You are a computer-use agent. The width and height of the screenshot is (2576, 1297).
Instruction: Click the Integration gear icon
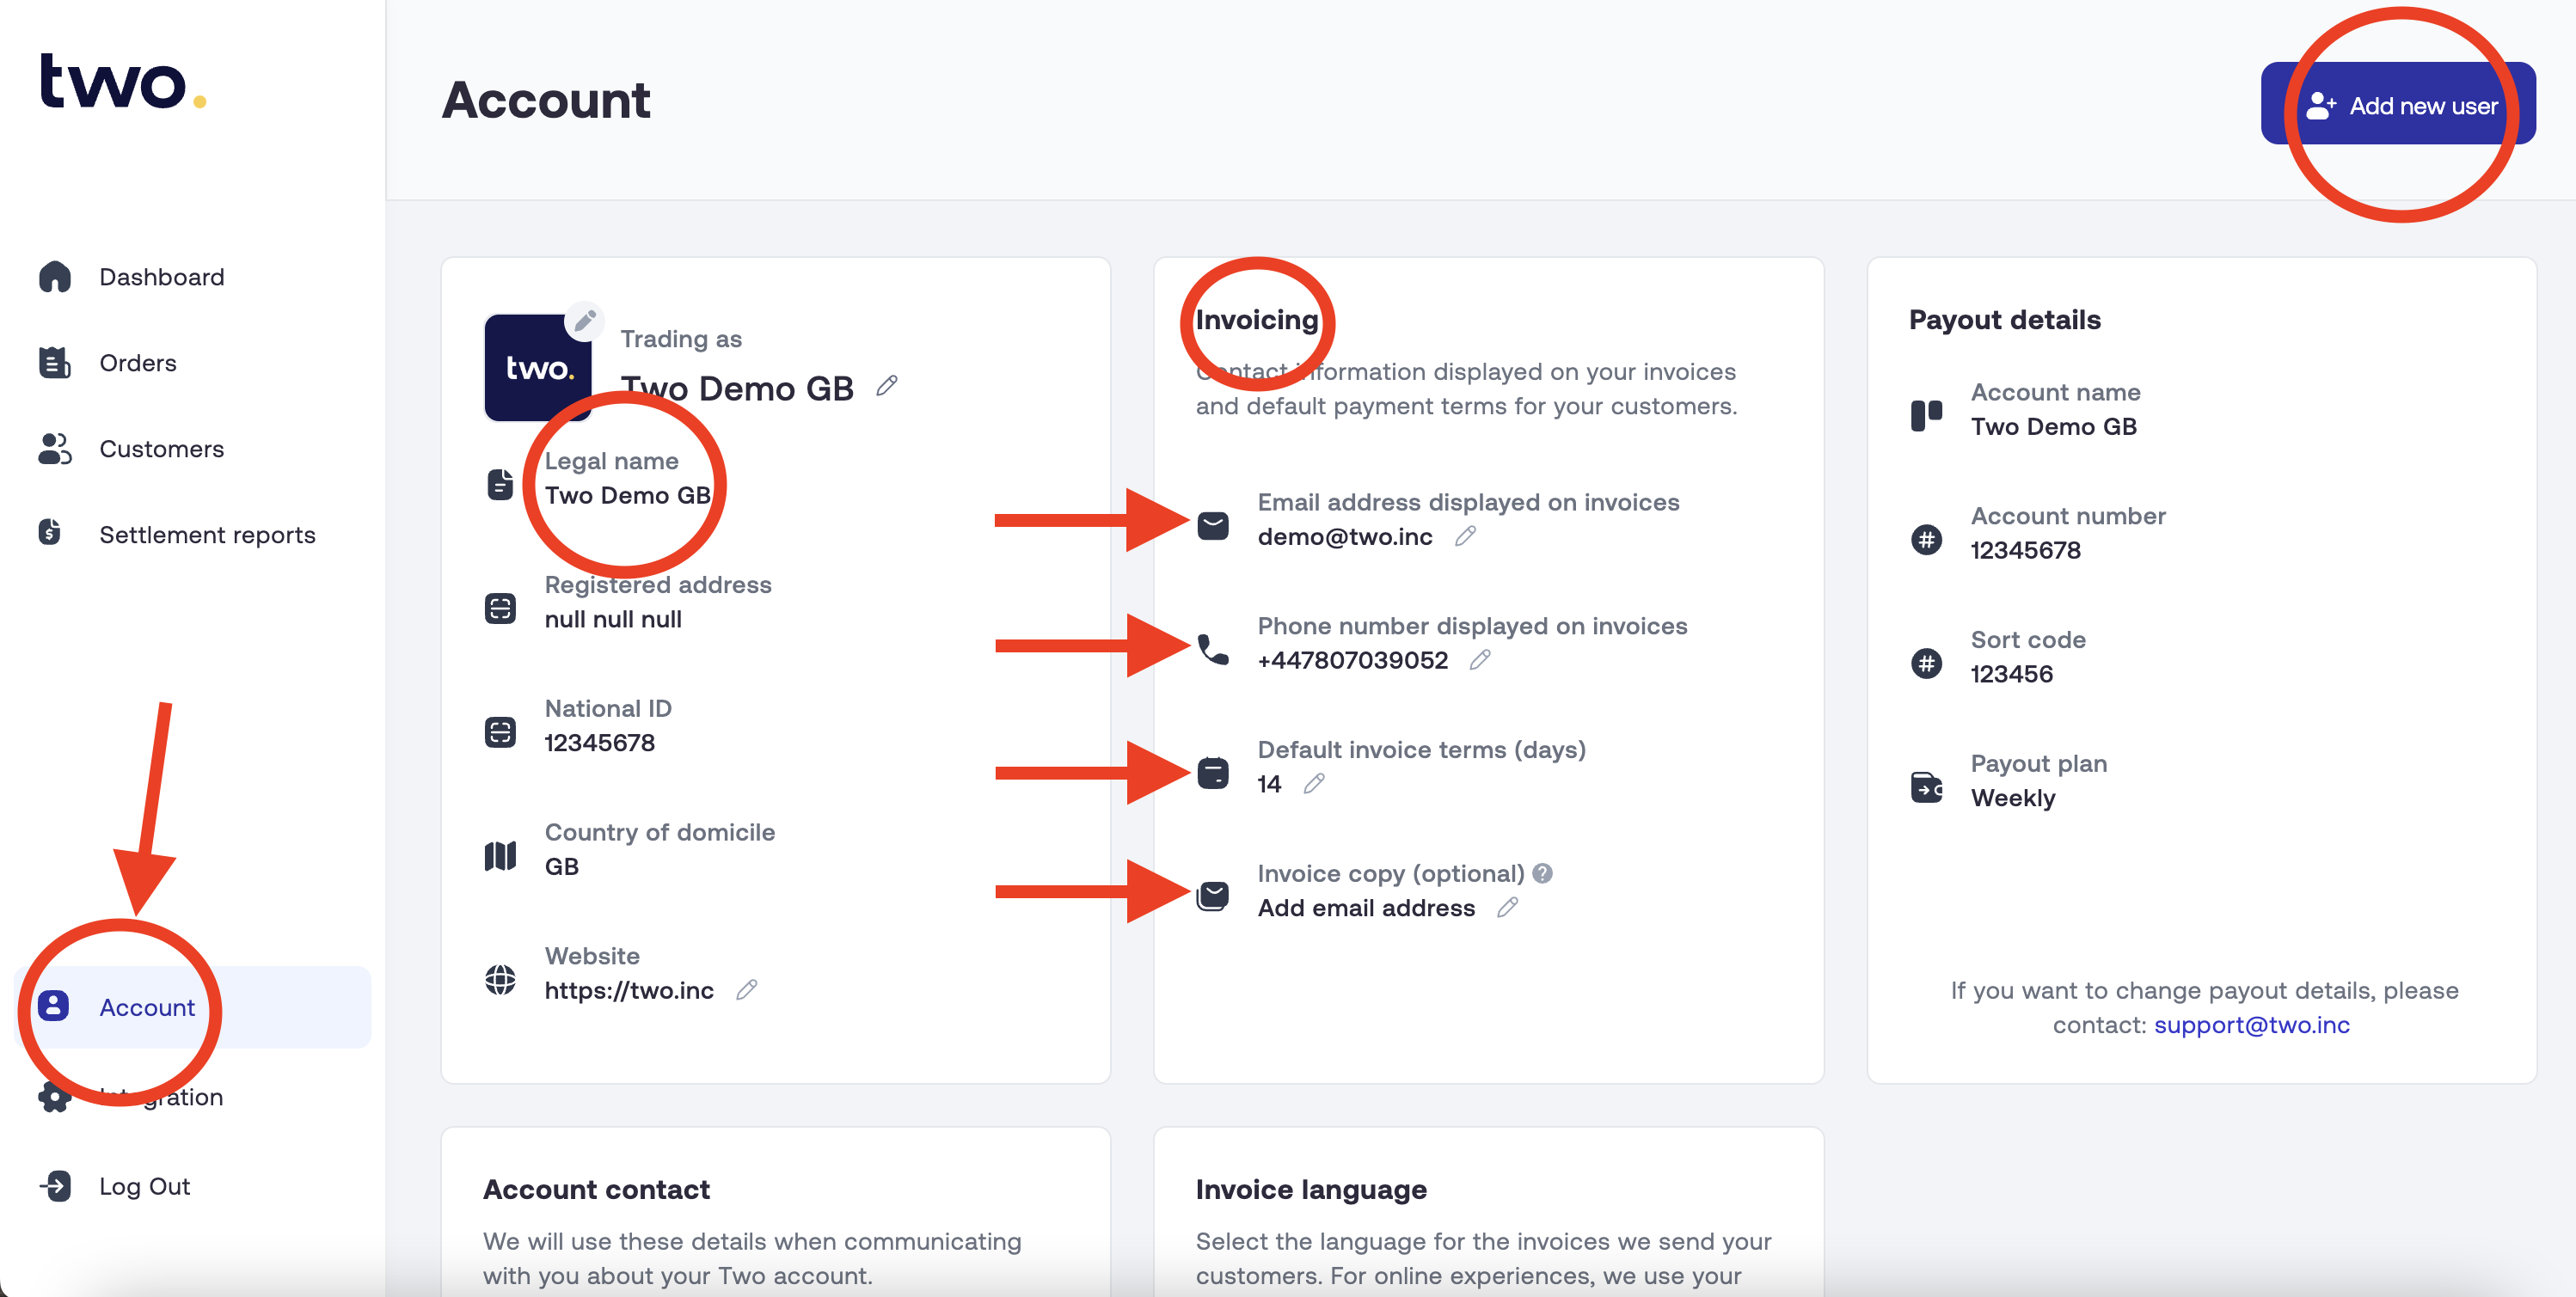click(x=55, y=1097)
